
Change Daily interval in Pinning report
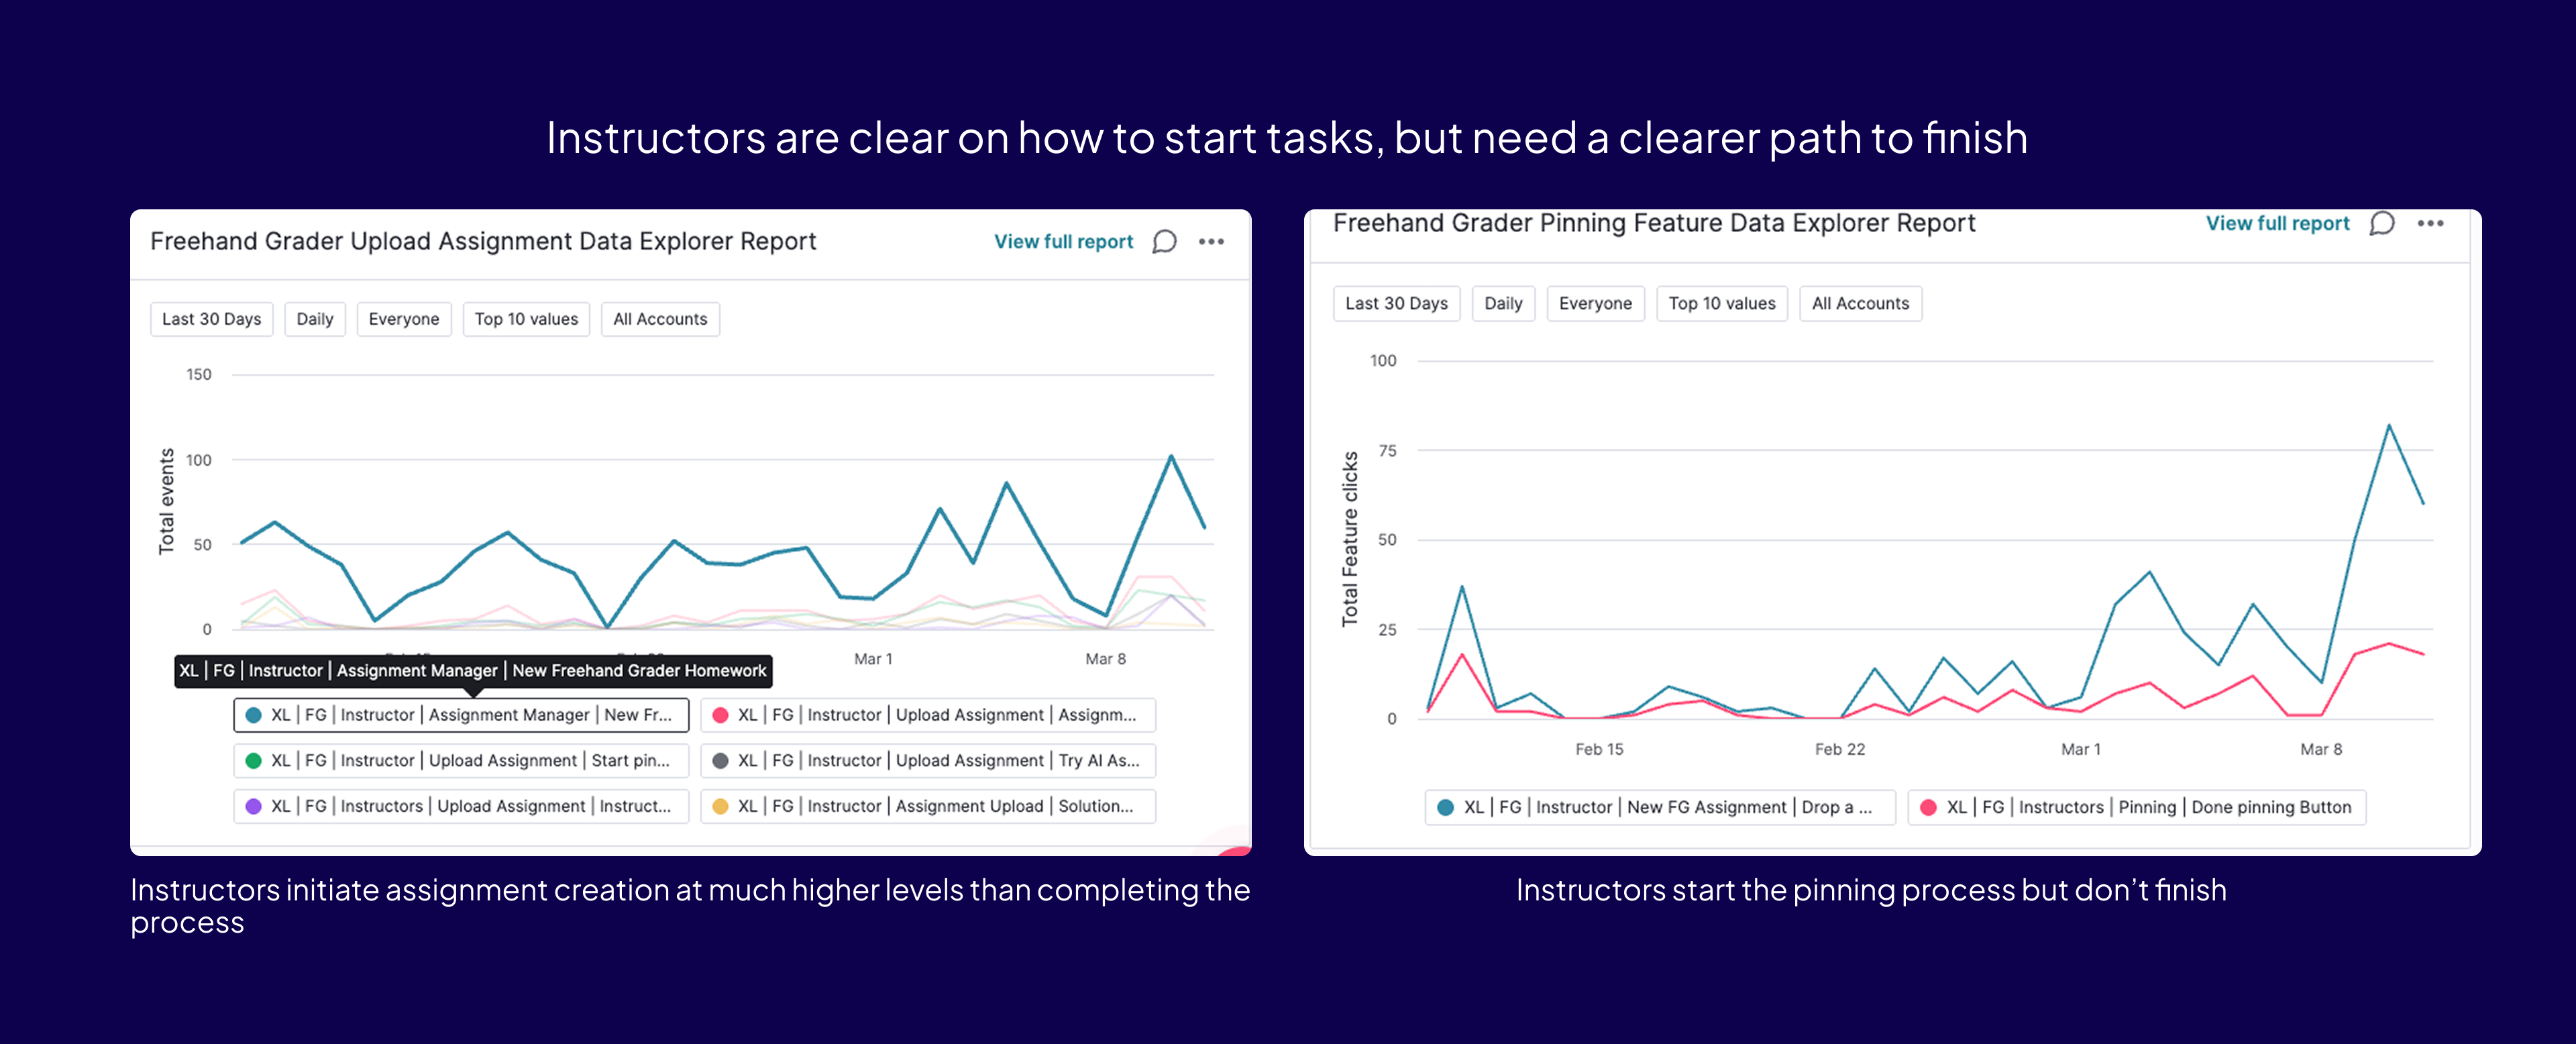(x=1503, y=303)
